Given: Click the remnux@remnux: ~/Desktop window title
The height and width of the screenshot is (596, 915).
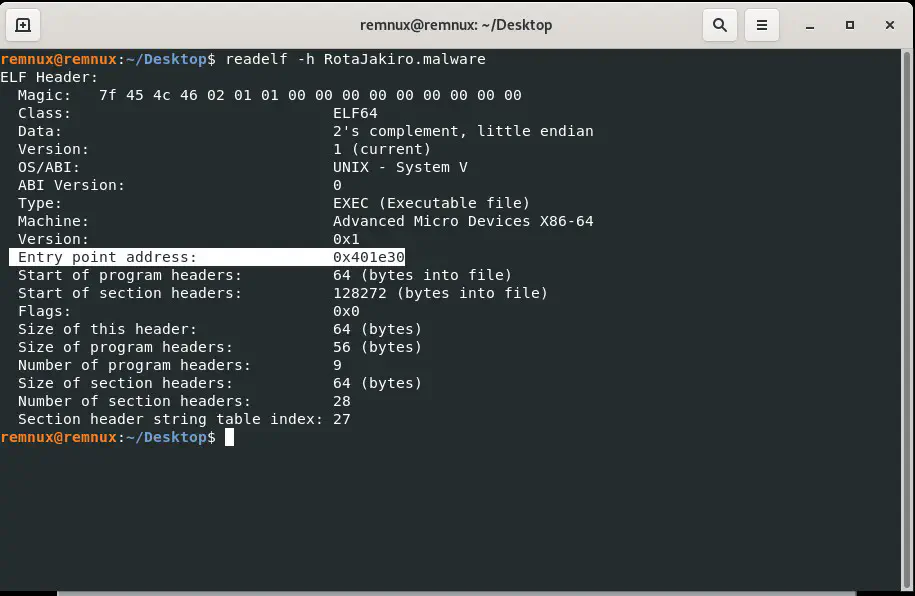Looking at the screenshot, I should point(456,25).
